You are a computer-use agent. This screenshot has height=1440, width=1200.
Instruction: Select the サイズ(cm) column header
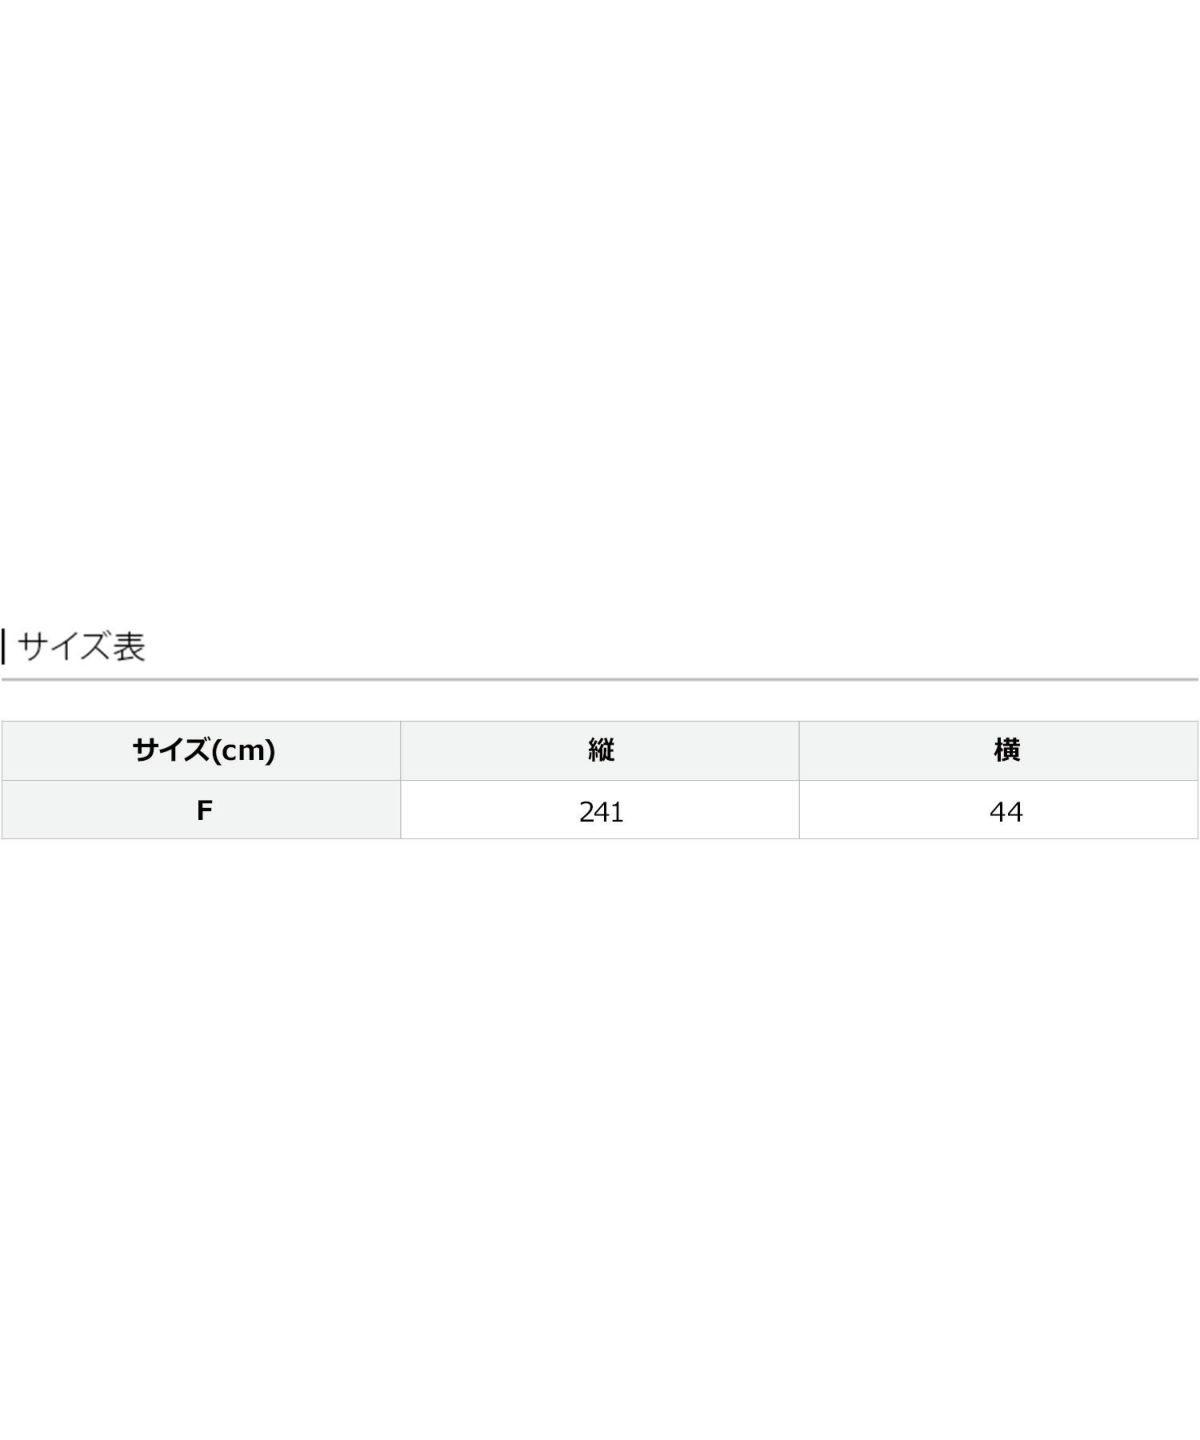203,750
